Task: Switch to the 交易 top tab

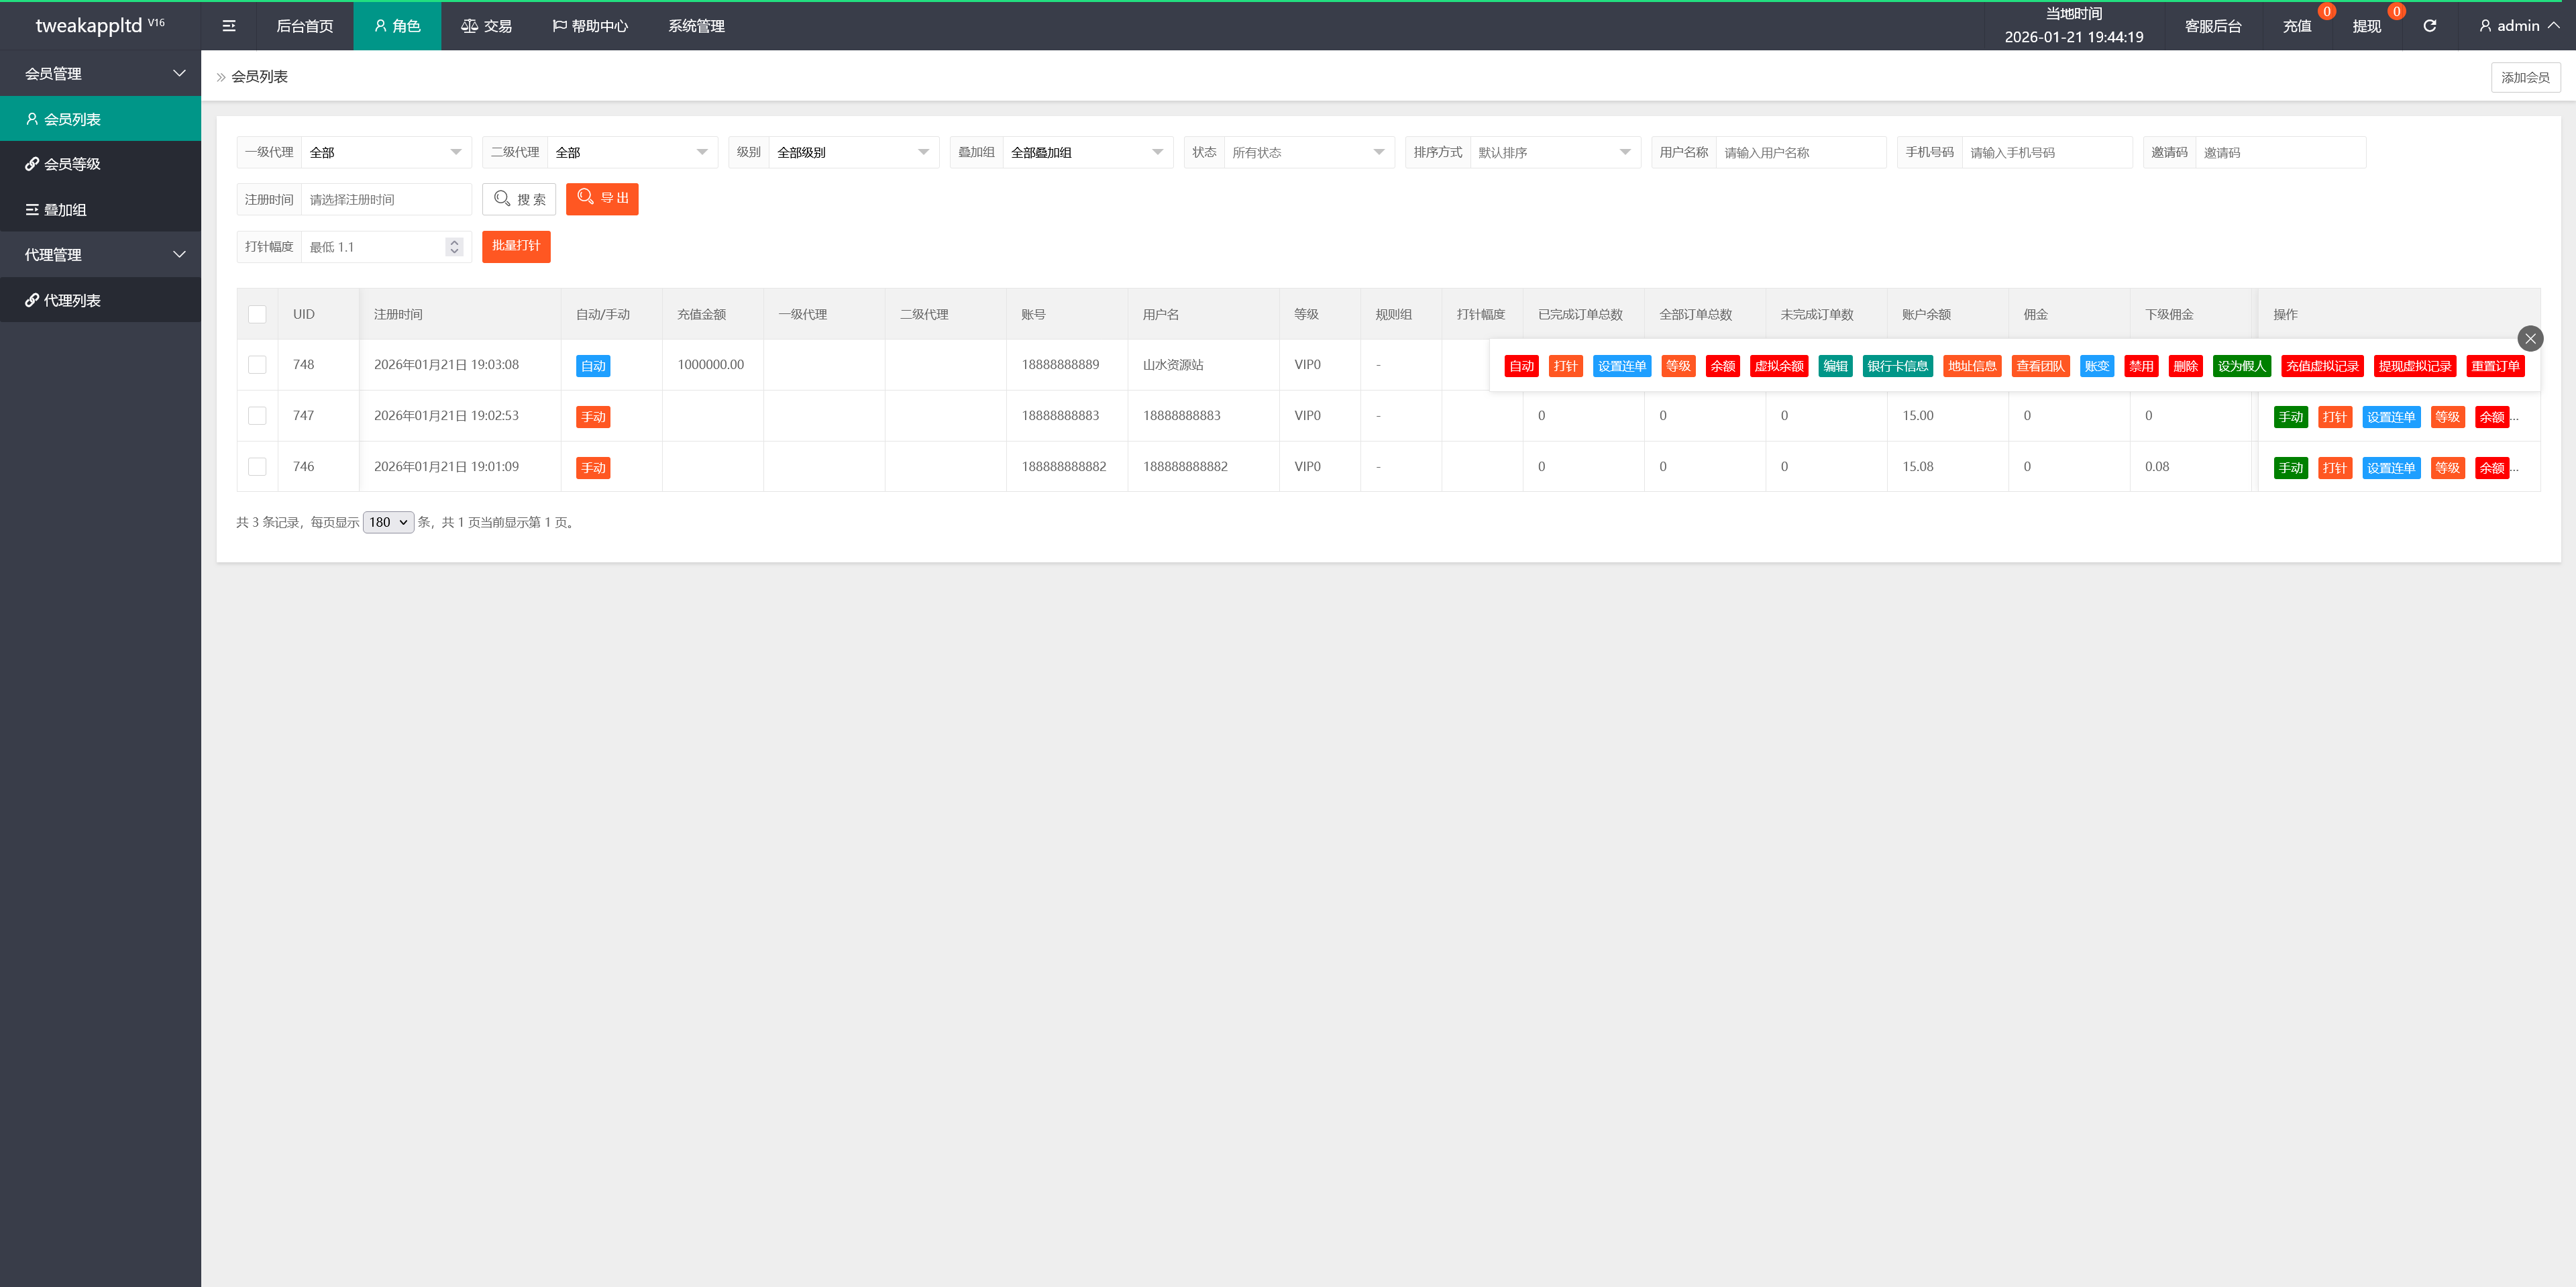Action: pos(486,26)
